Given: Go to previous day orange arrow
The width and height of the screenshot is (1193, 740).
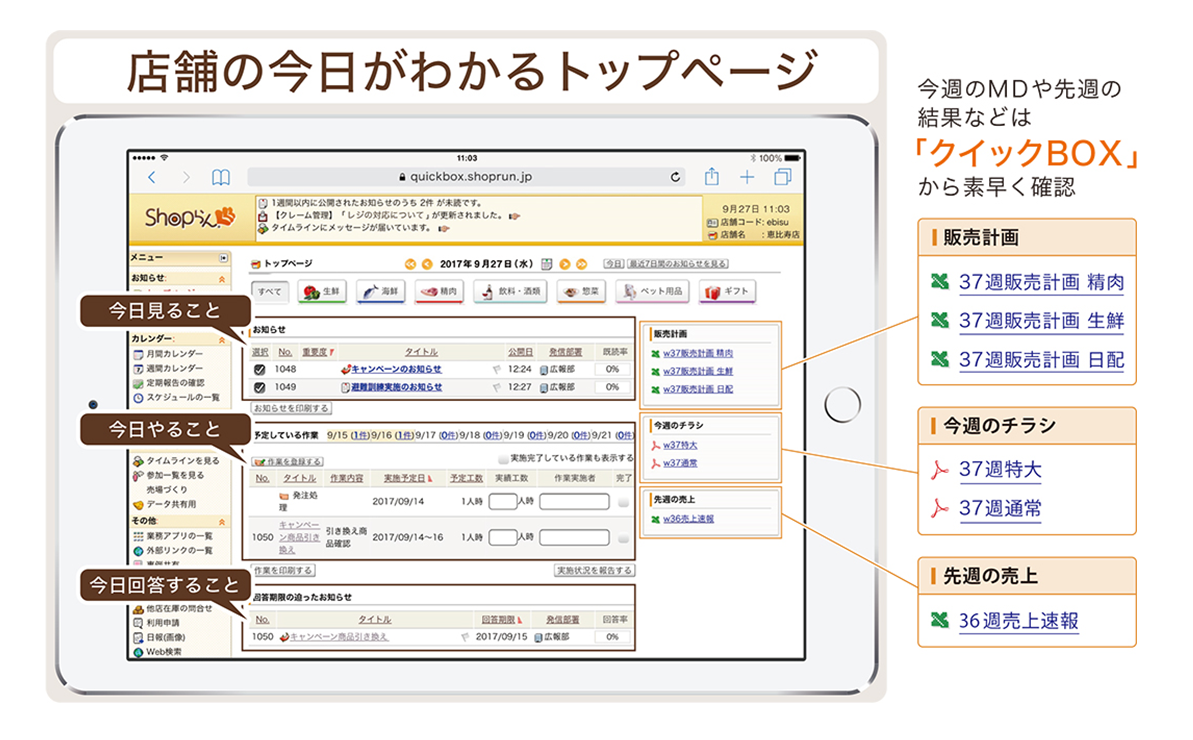Looking at the screenshot, I should [x=427, y=264].
